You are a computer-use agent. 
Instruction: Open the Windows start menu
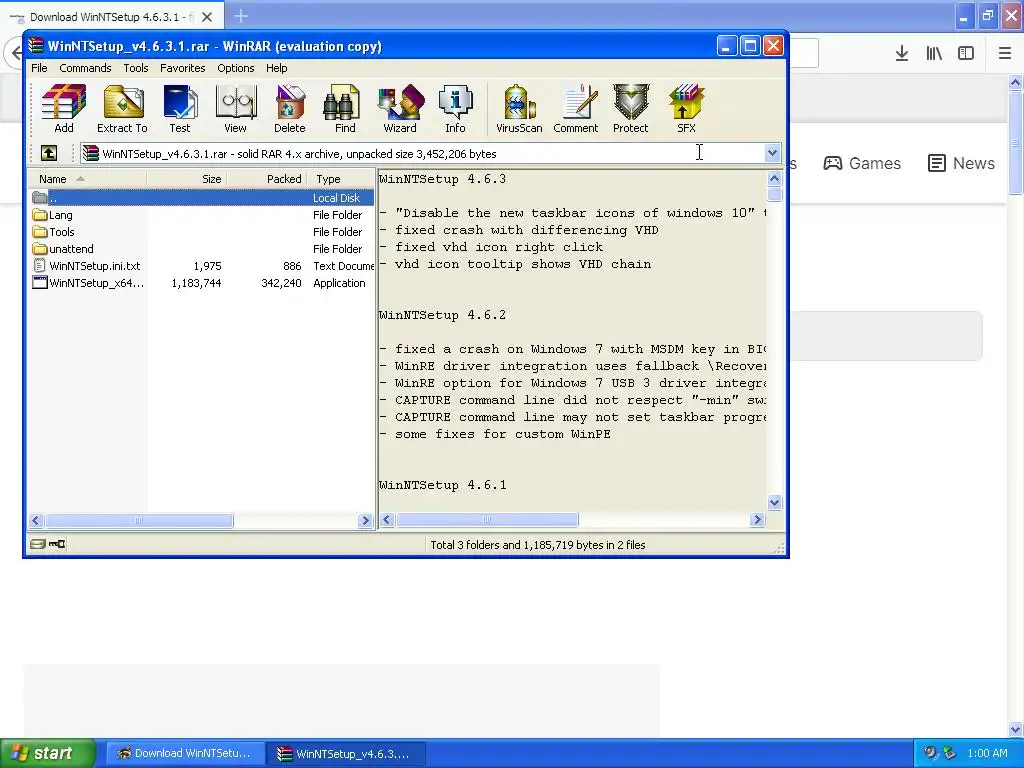click(48, 753)
